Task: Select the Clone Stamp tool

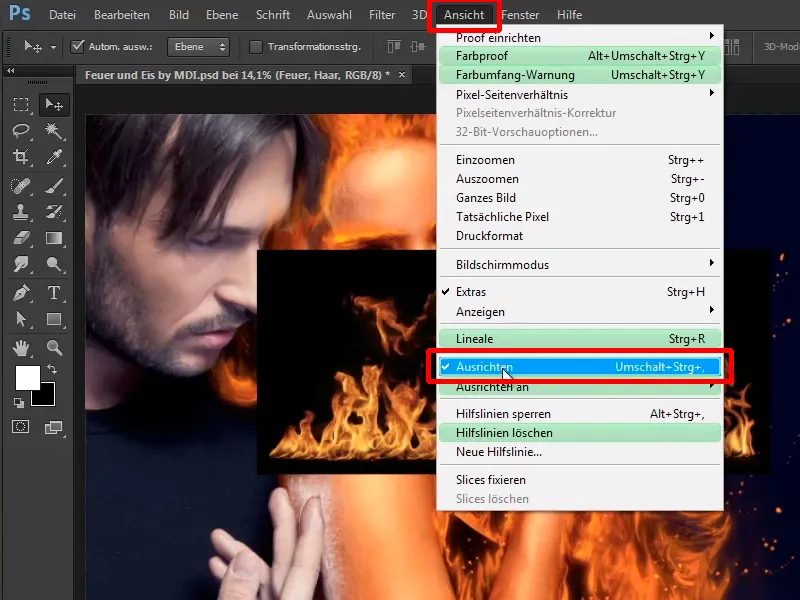Action: point(21,212)
